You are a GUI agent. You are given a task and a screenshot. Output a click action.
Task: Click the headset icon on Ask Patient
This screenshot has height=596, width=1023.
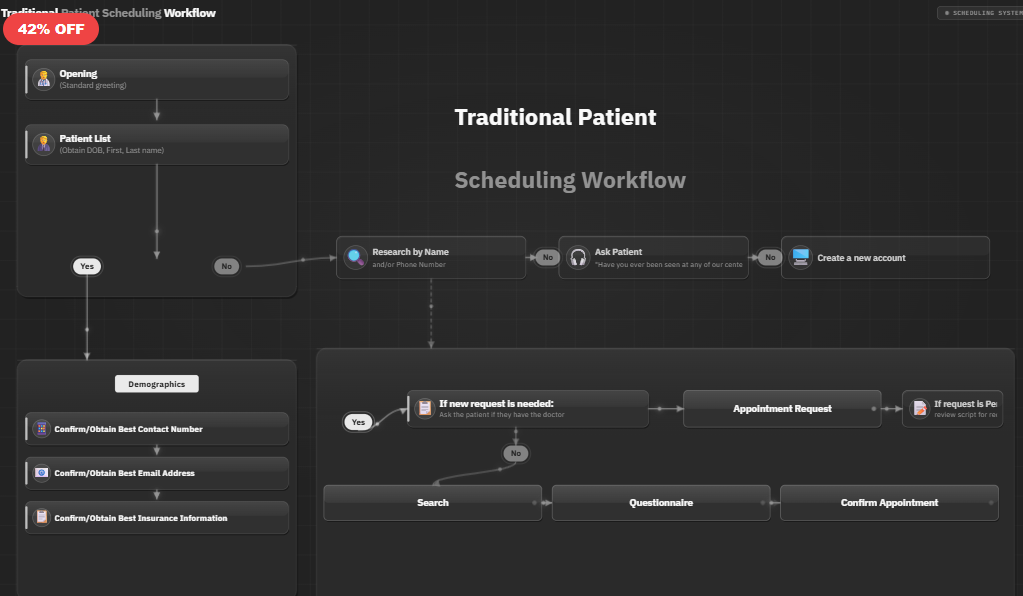(x=578, y=257)
